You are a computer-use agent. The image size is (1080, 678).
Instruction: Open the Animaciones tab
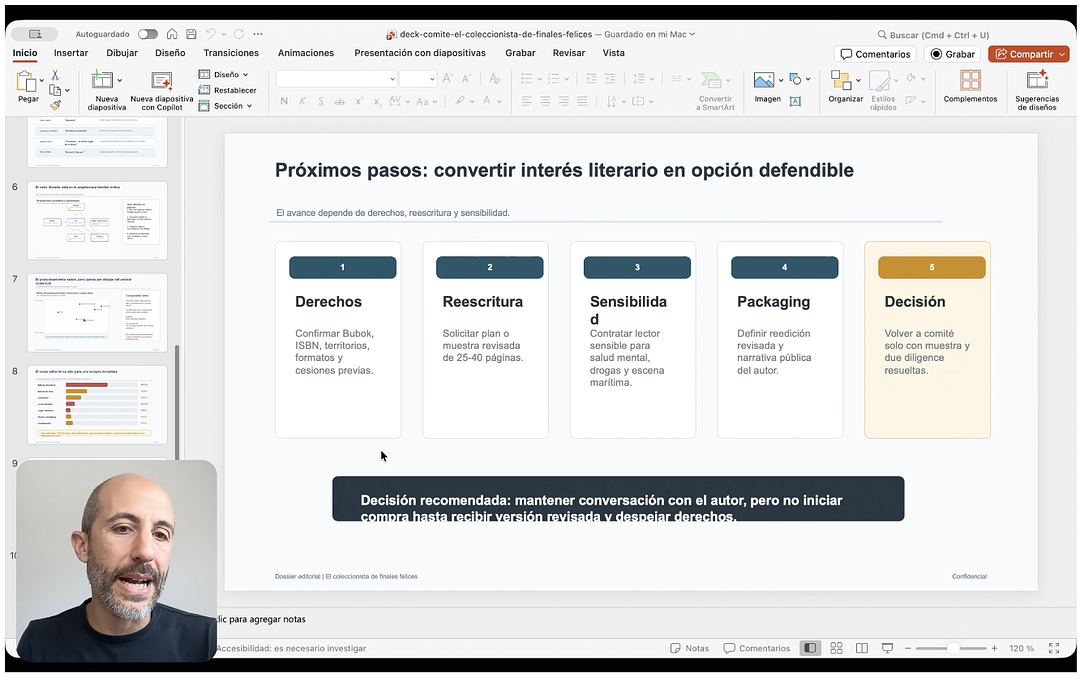point(306,53)
